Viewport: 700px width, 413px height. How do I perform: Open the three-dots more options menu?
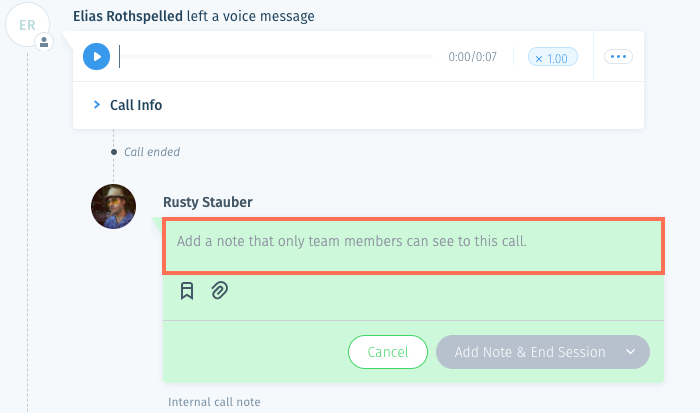tap(618, 57)
